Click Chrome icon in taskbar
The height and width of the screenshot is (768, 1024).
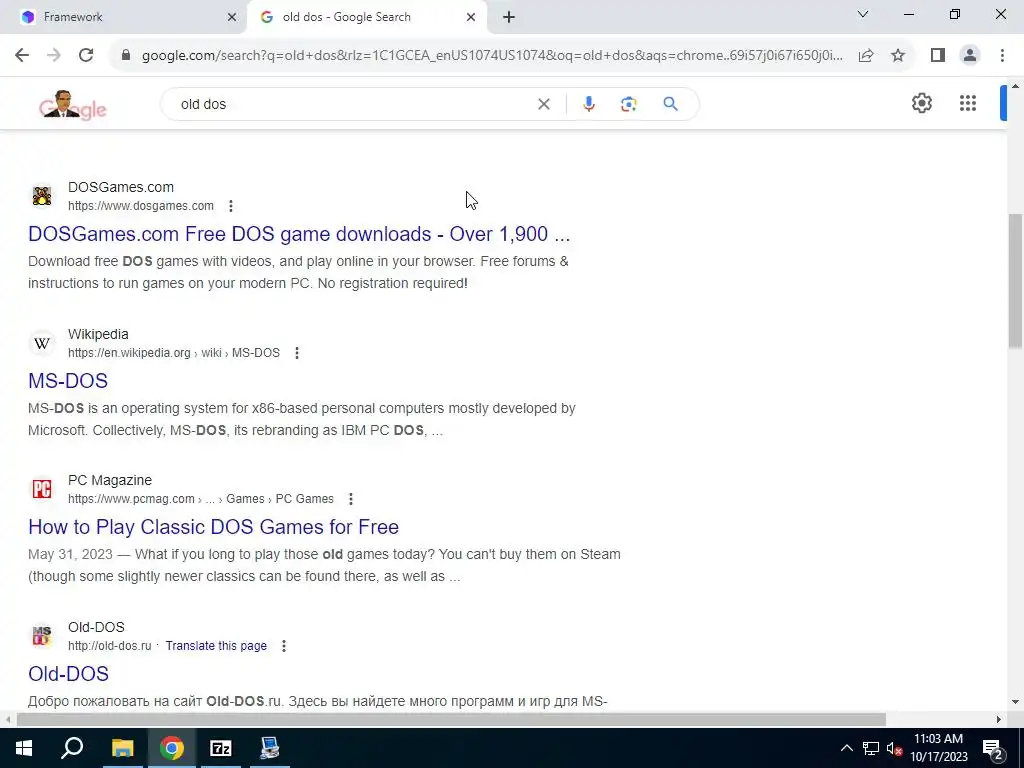(x=172, y=748)
